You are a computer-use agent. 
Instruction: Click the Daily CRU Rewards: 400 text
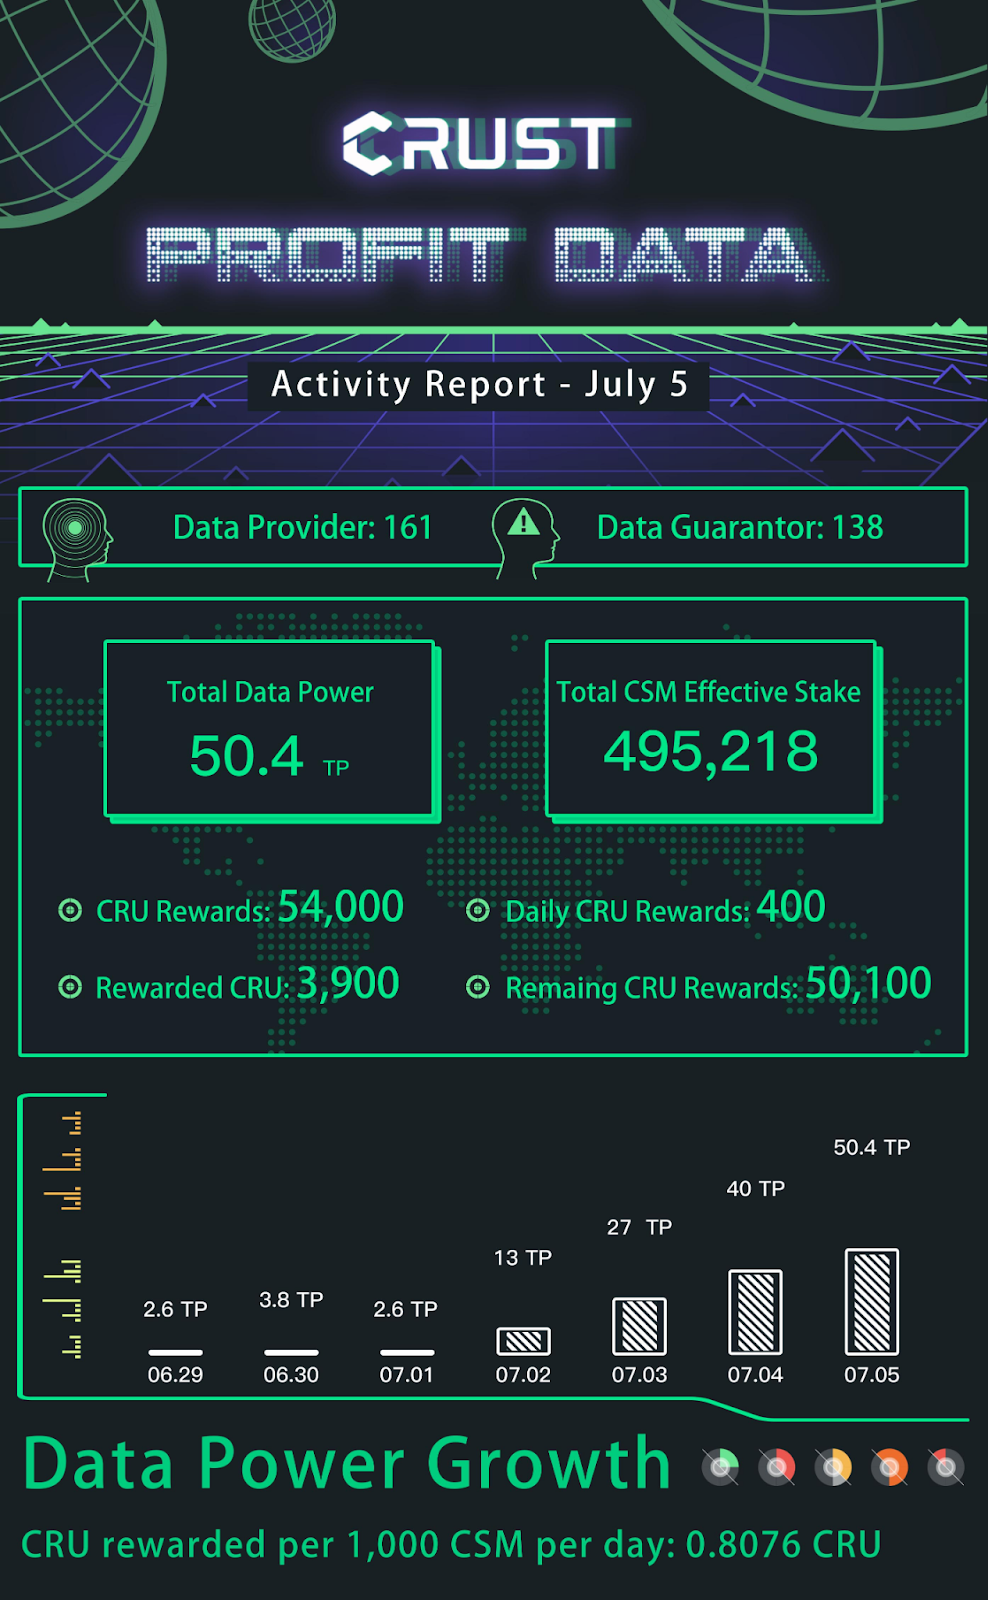click(665, 908)
